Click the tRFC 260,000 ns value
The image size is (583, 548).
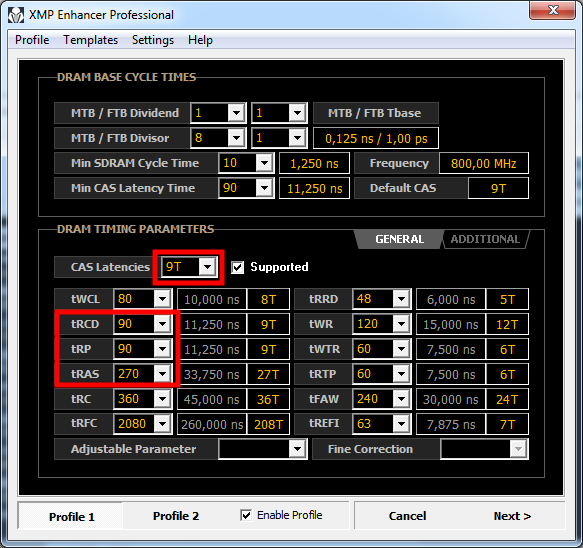click(212, 425)
